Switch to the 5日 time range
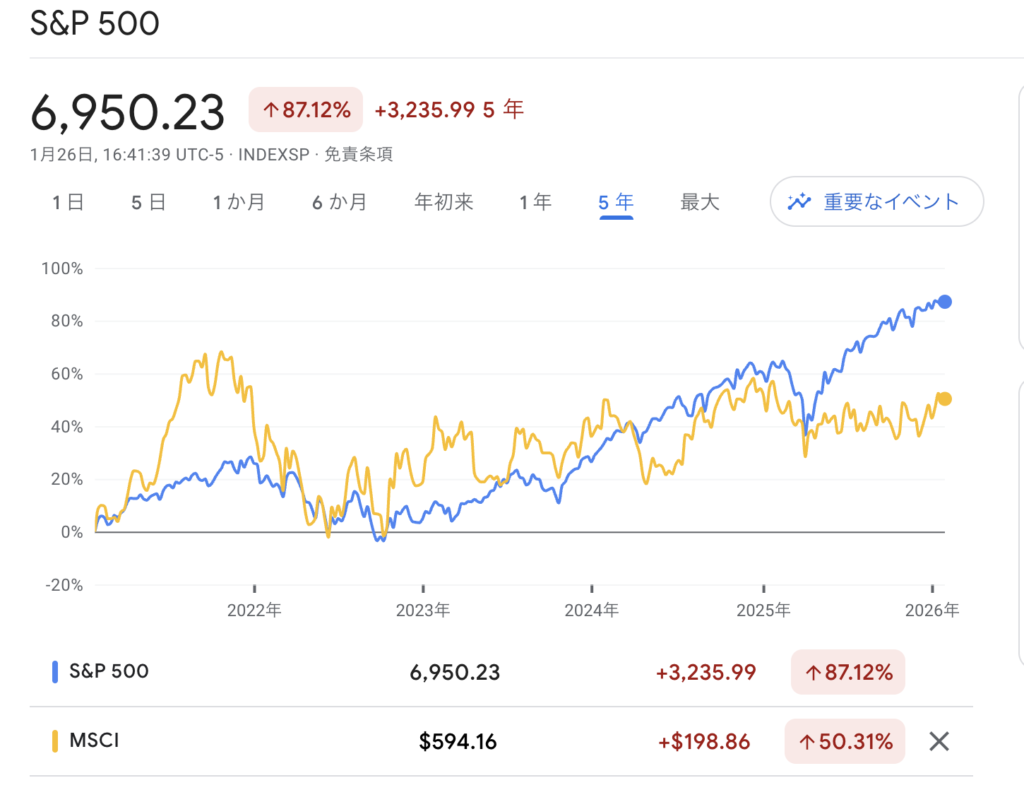 pyautogui.click(x=148, y=202)
